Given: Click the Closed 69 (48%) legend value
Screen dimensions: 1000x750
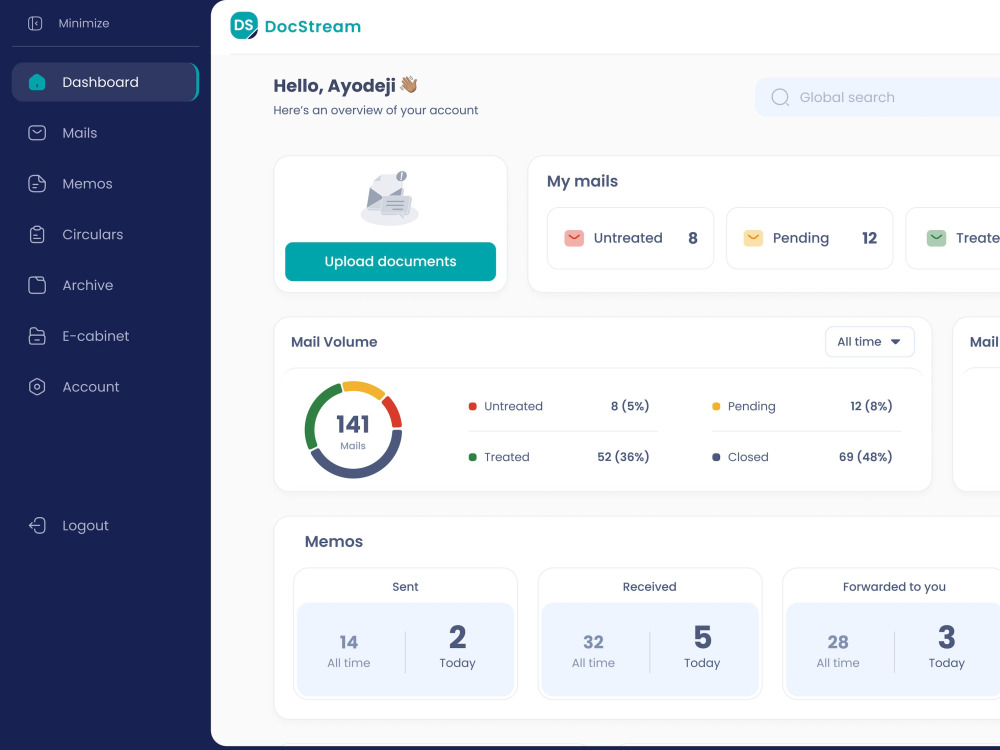Looking at the screenshot, I should 865,457.
